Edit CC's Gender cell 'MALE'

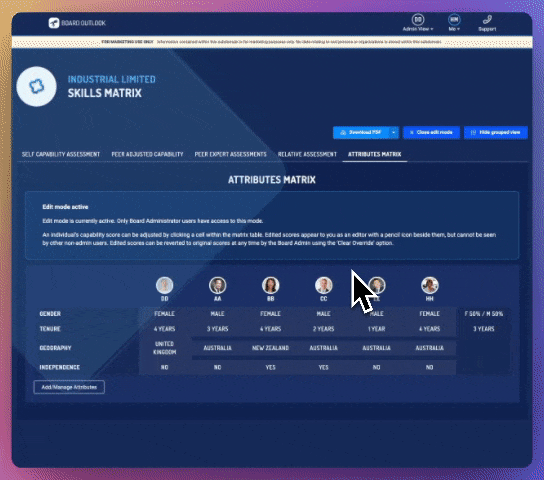(324, 314)
